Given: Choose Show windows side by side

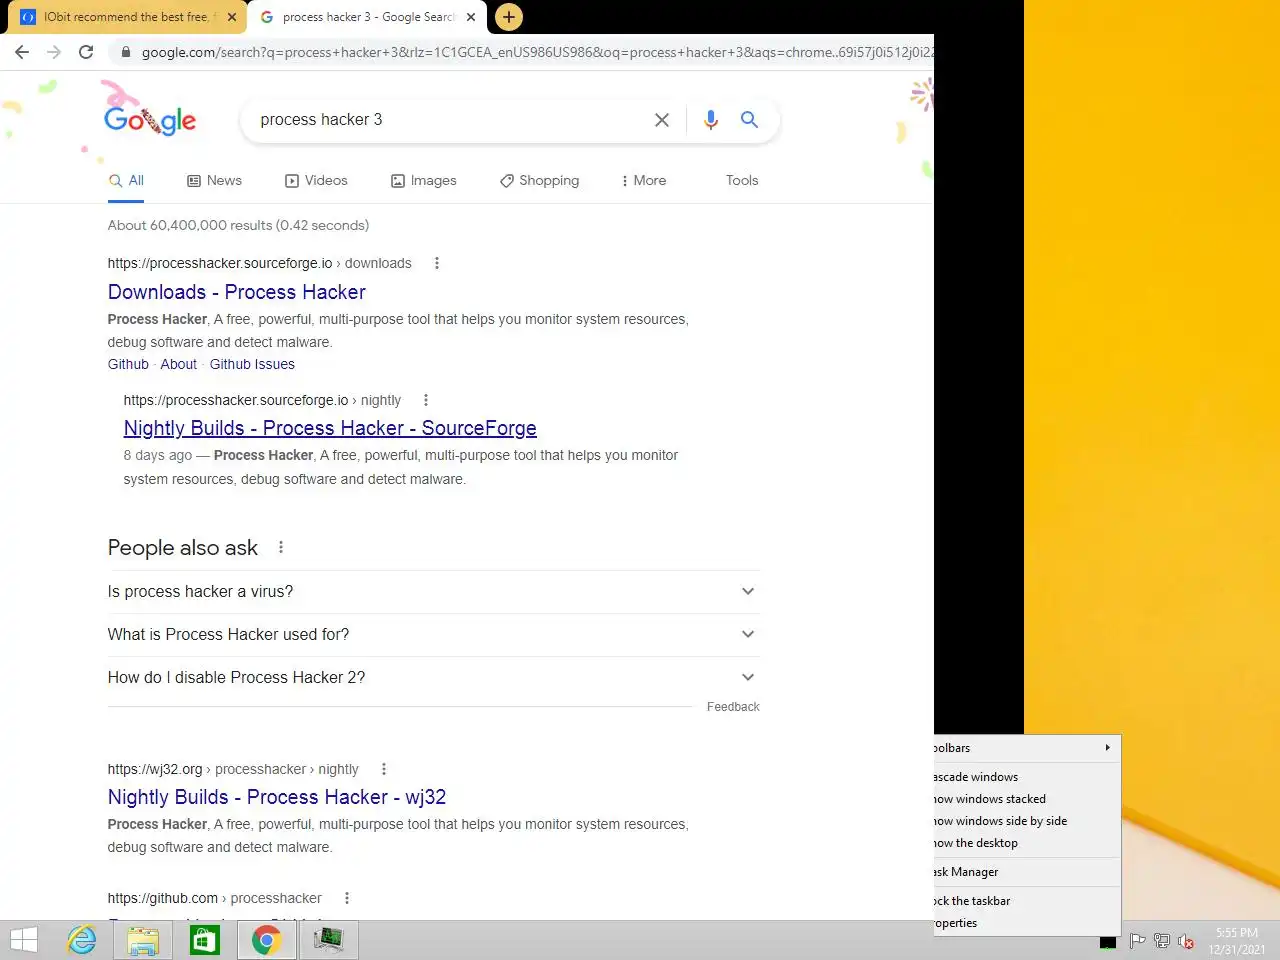Looking at the screenshot, I should (x=1027, y=821).
